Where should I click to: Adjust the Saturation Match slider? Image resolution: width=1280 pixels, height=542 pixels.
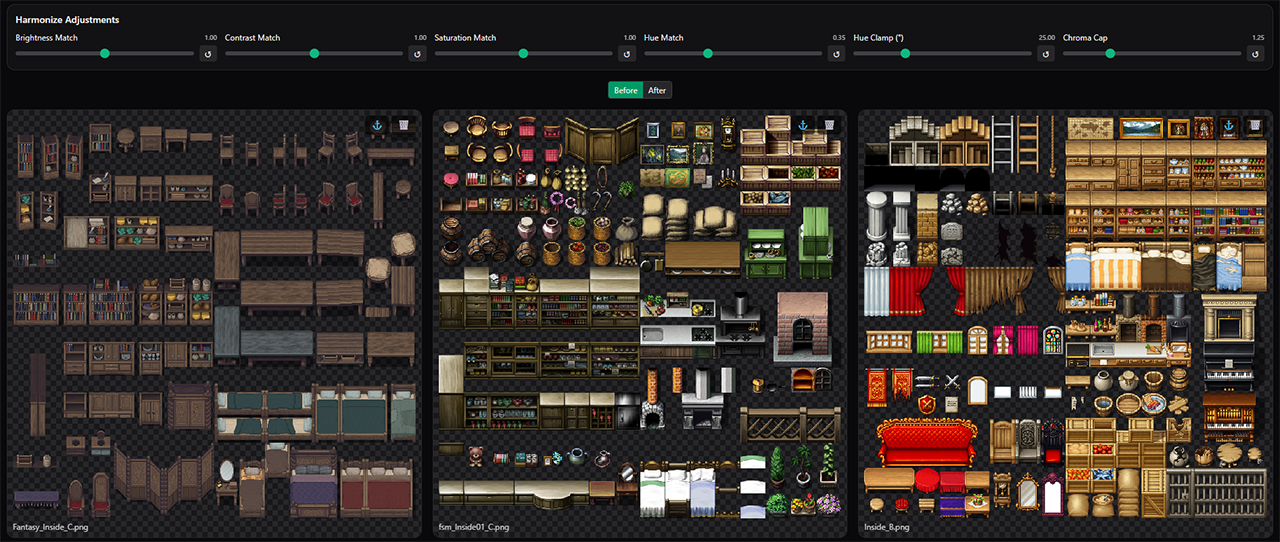[x=524, y=53]
